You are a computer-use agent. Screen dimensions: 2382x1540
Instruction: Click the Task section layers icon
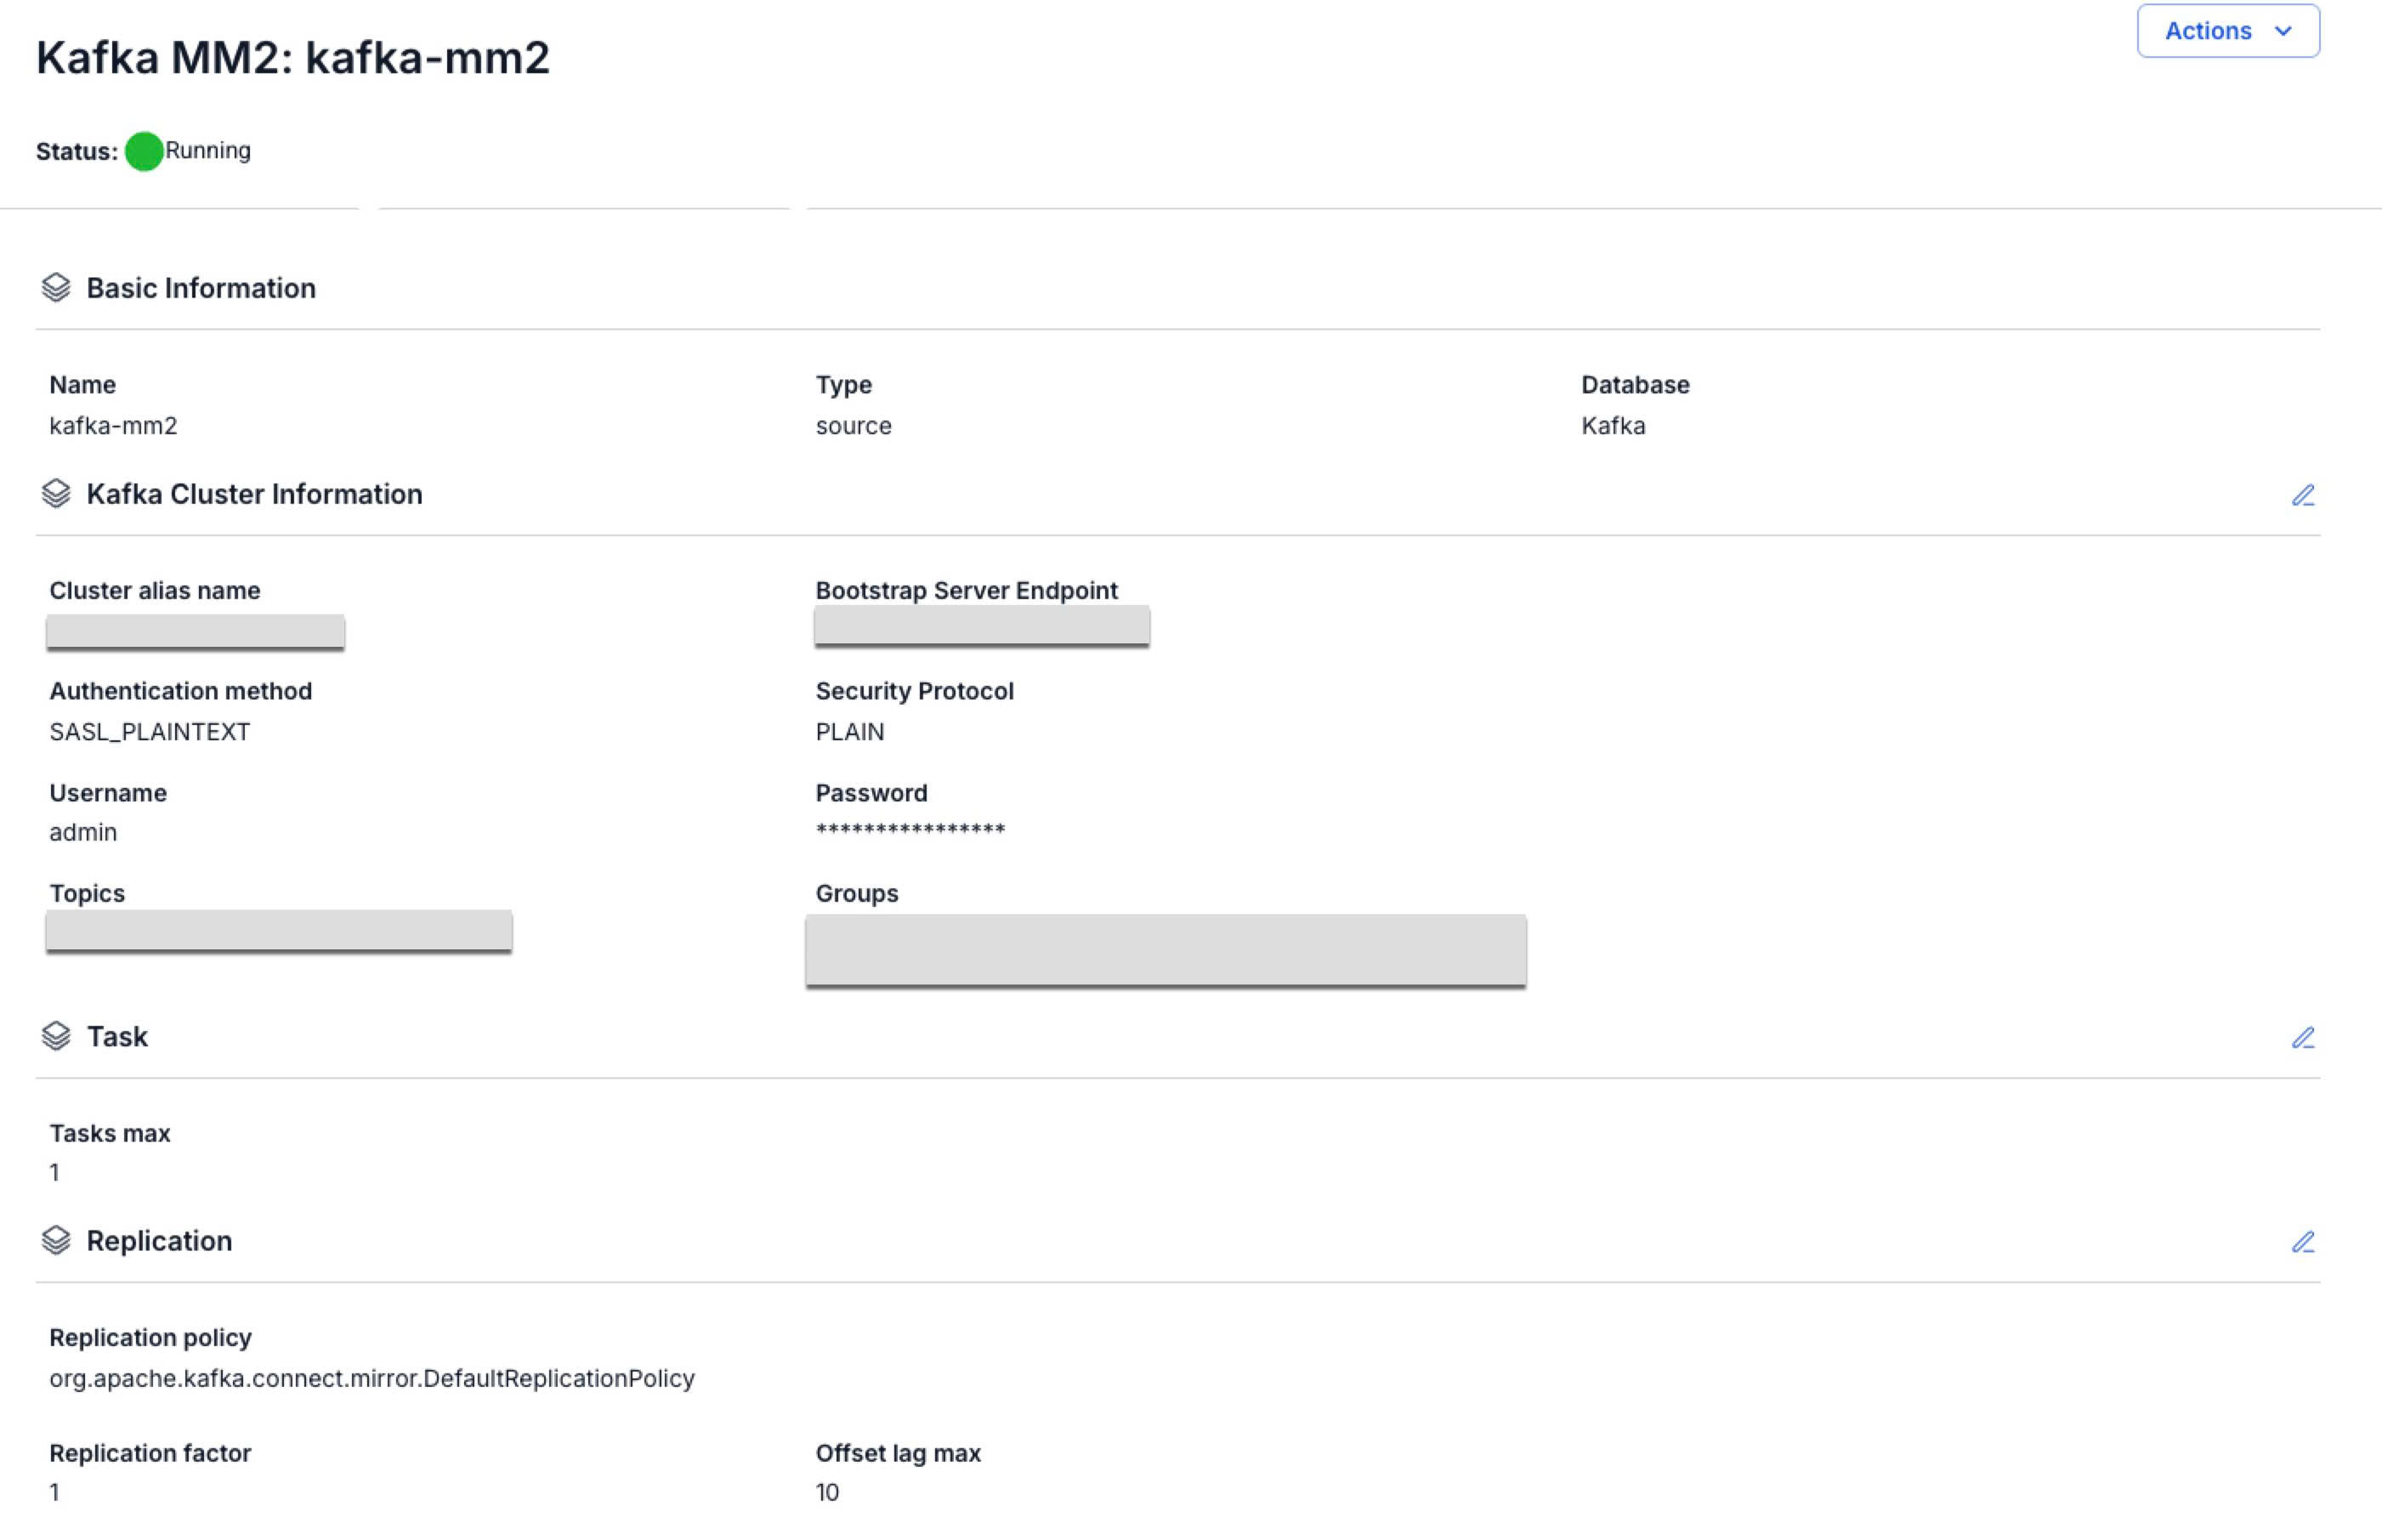tap(56, 1037)
